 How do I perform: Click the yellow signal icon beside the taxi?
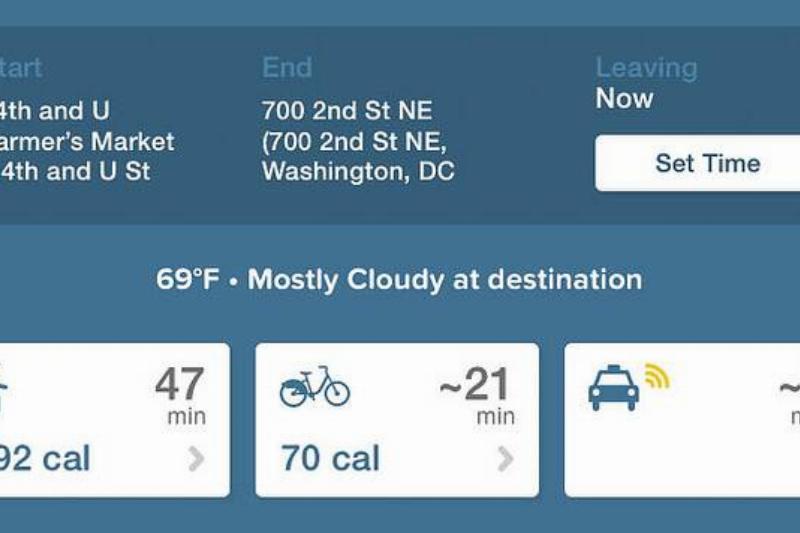coord(657,376)
